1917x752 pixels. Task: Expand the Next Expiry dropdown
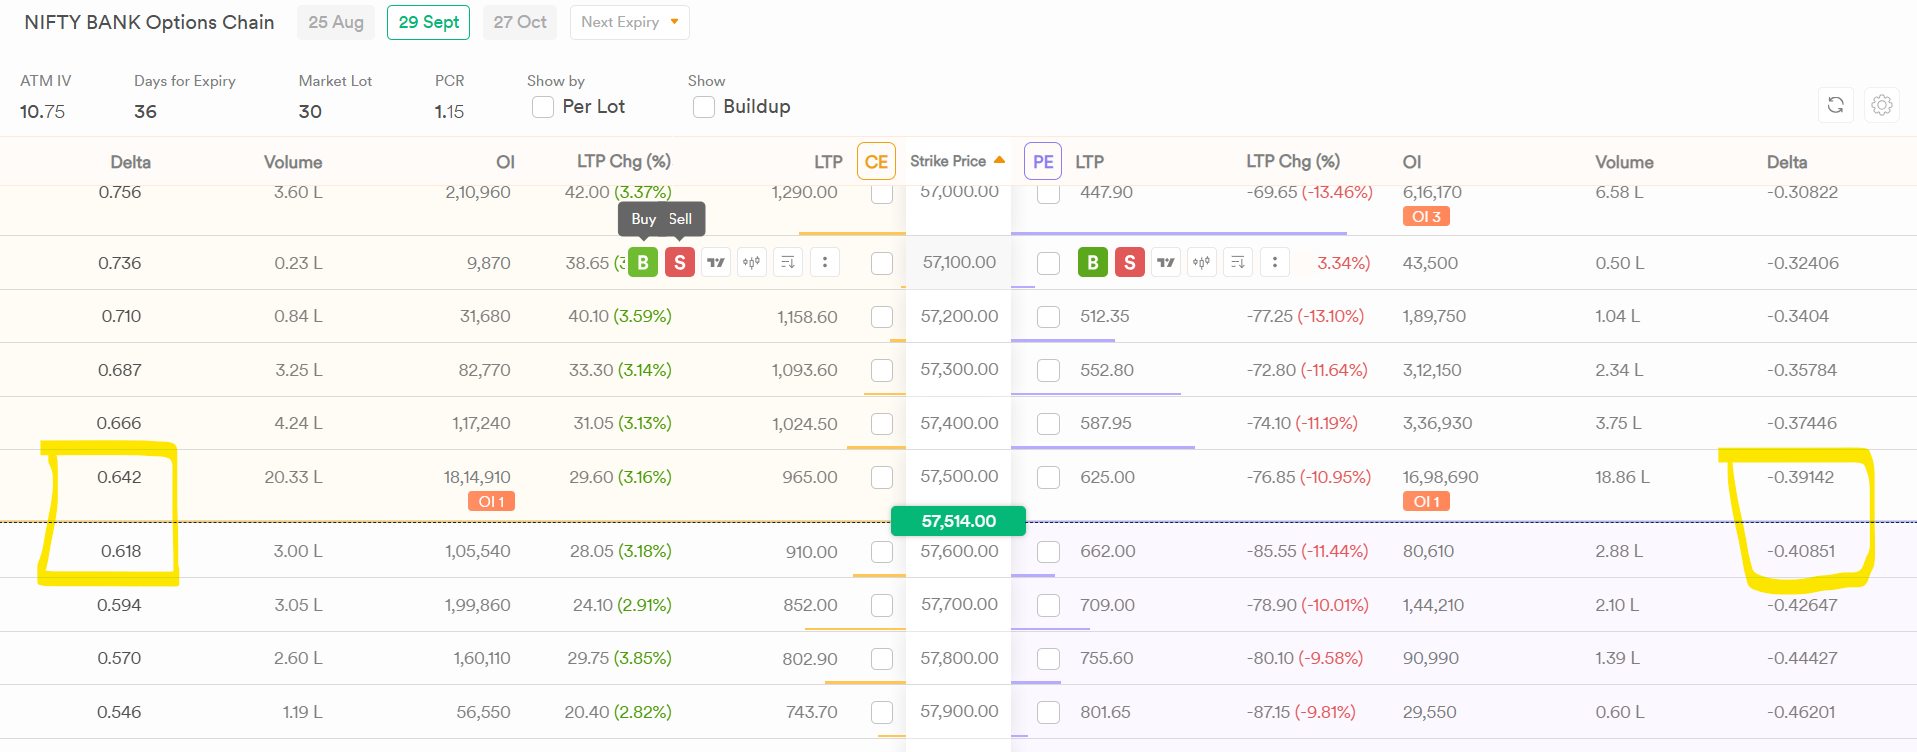pos(630,22)
